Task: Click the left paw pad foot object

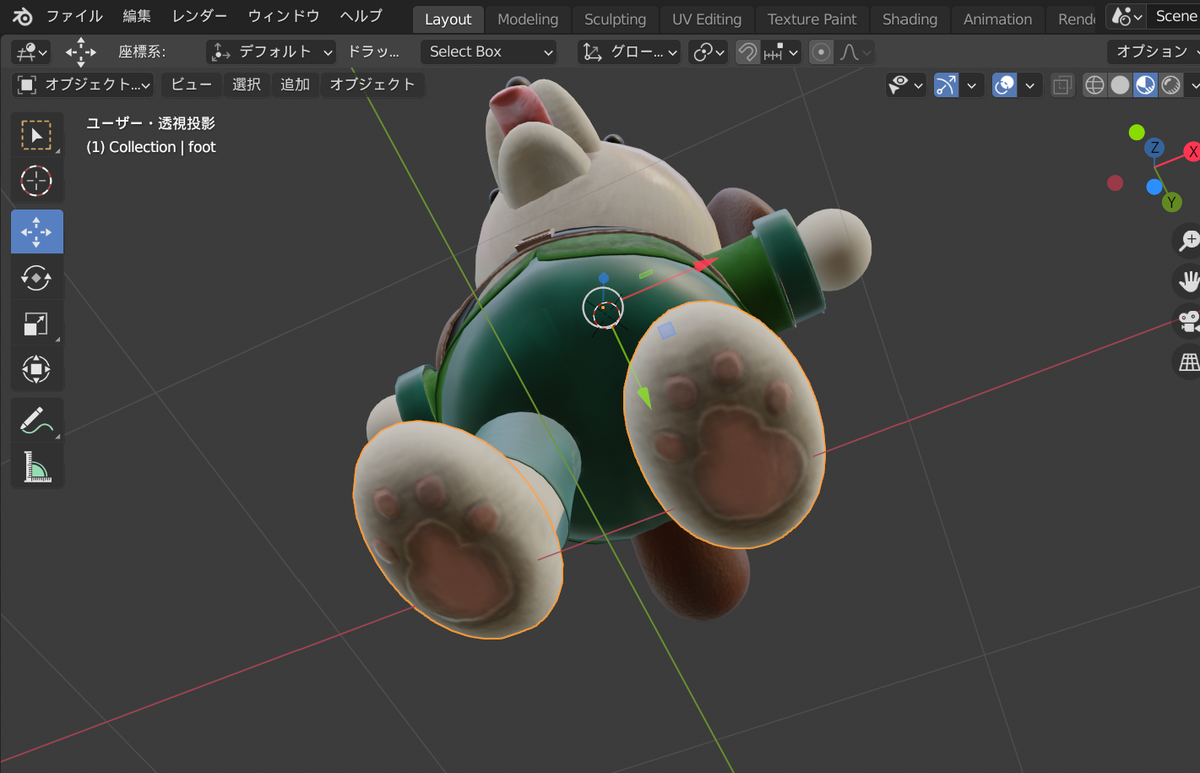Action: (457, 529)
